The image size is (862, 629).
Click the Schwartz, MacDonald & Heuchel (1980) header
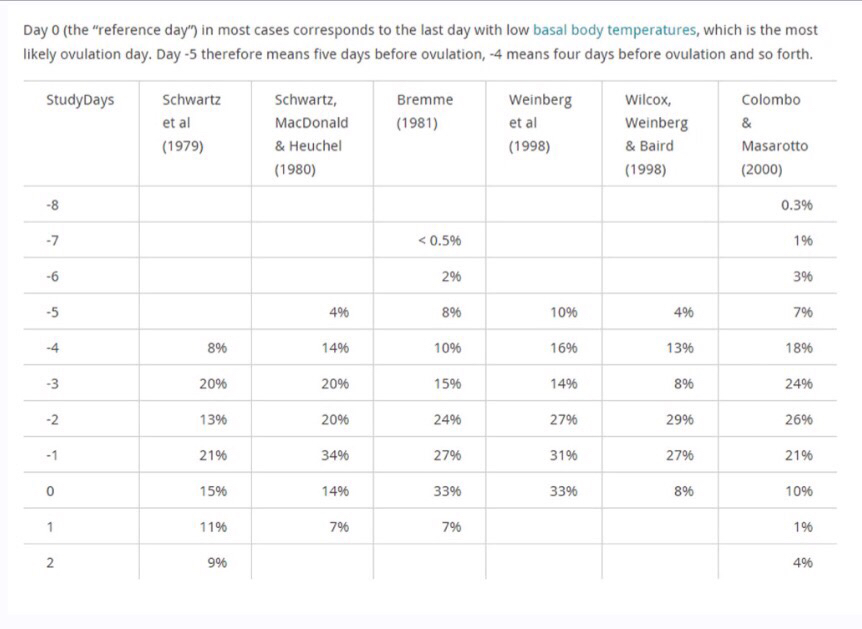click(311, 134)
